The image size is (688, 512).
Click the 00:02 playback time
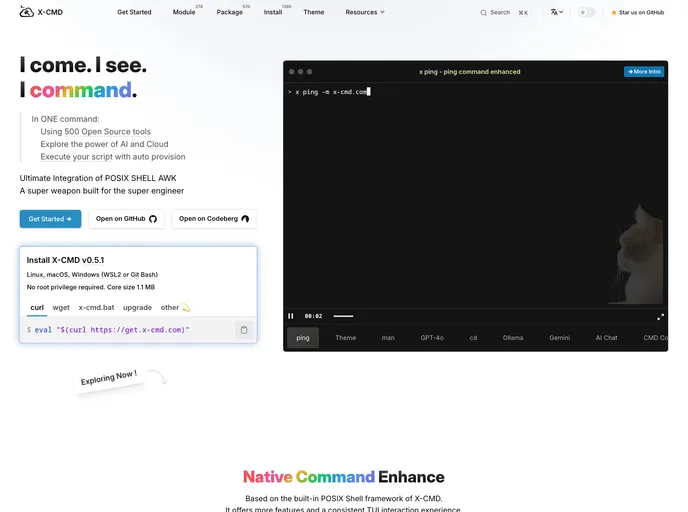click(313, 316)
